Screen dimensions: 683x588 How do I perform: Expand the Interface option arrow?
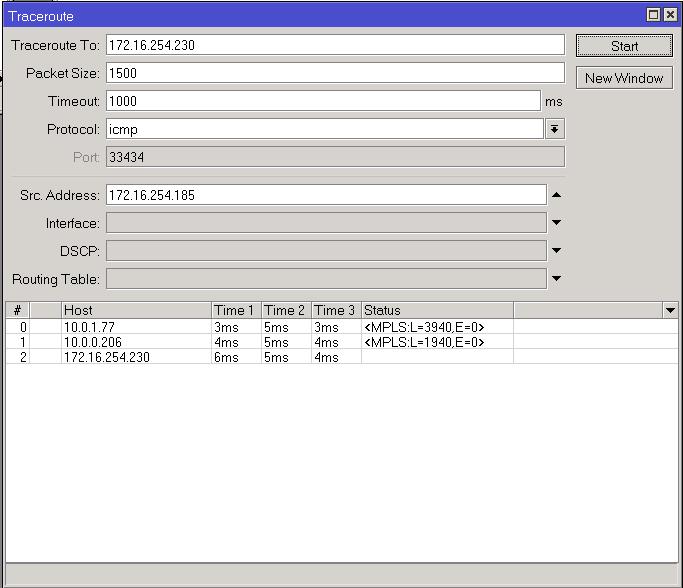556,223
